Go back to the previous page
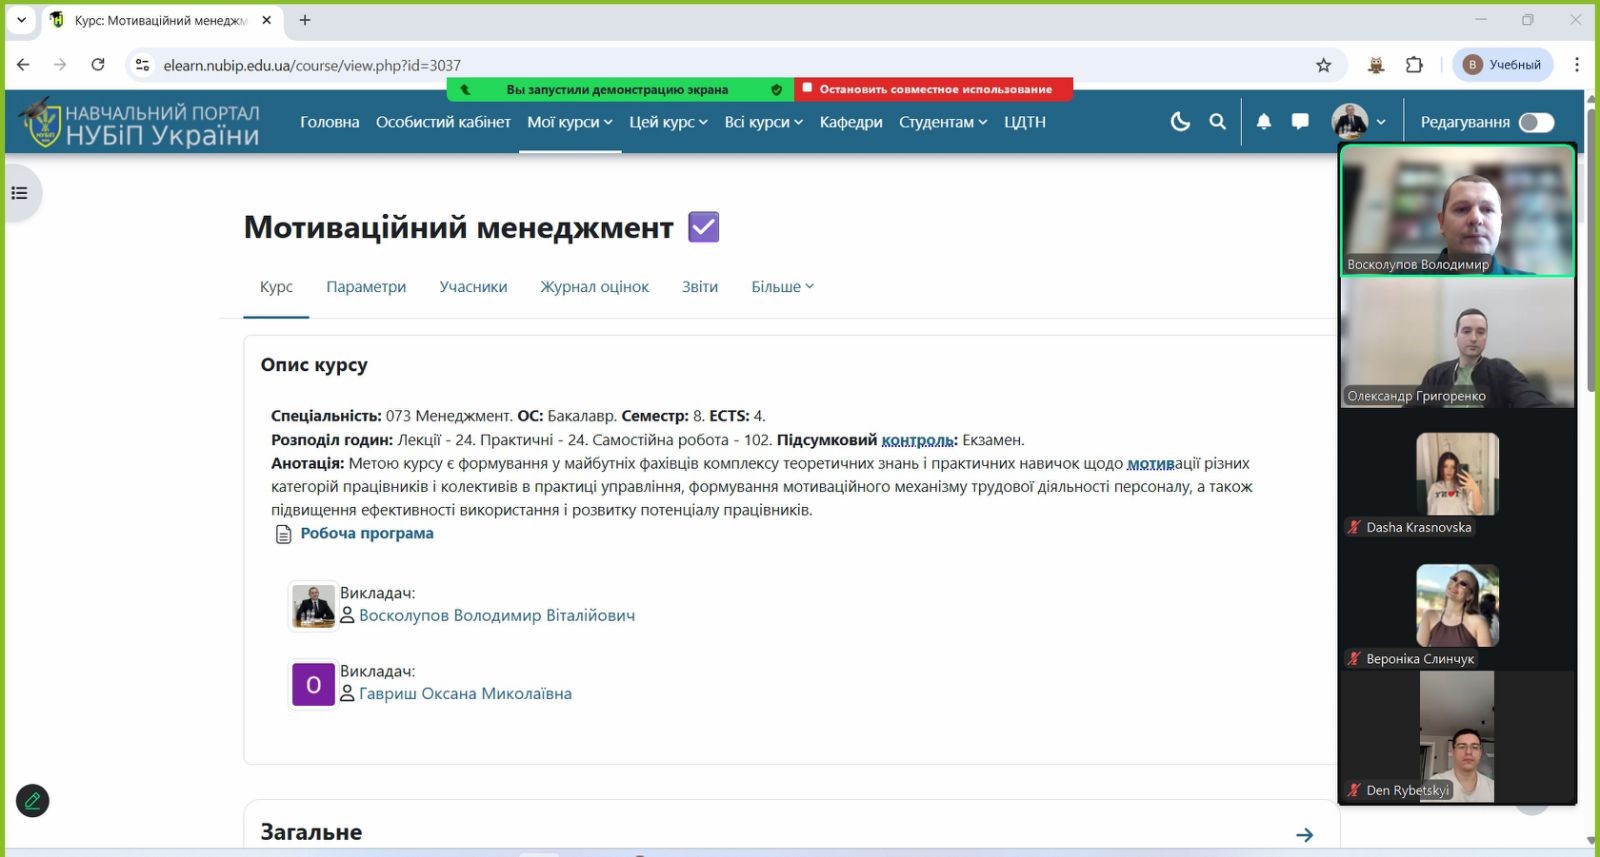1600x857 pixels. pos(23,65)
